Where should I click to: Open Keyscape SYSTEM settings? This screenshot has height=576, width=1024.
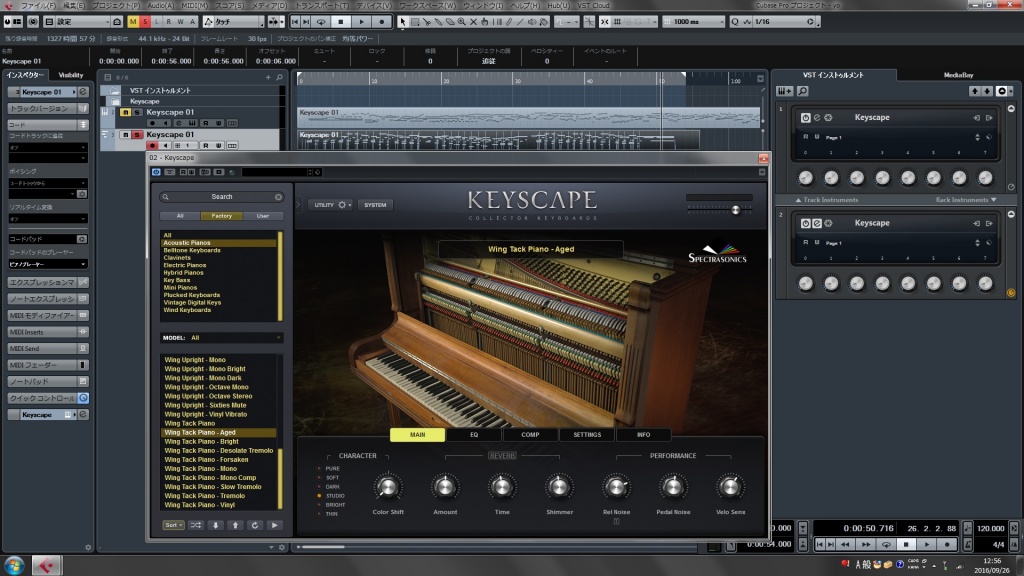click(375, 205)
